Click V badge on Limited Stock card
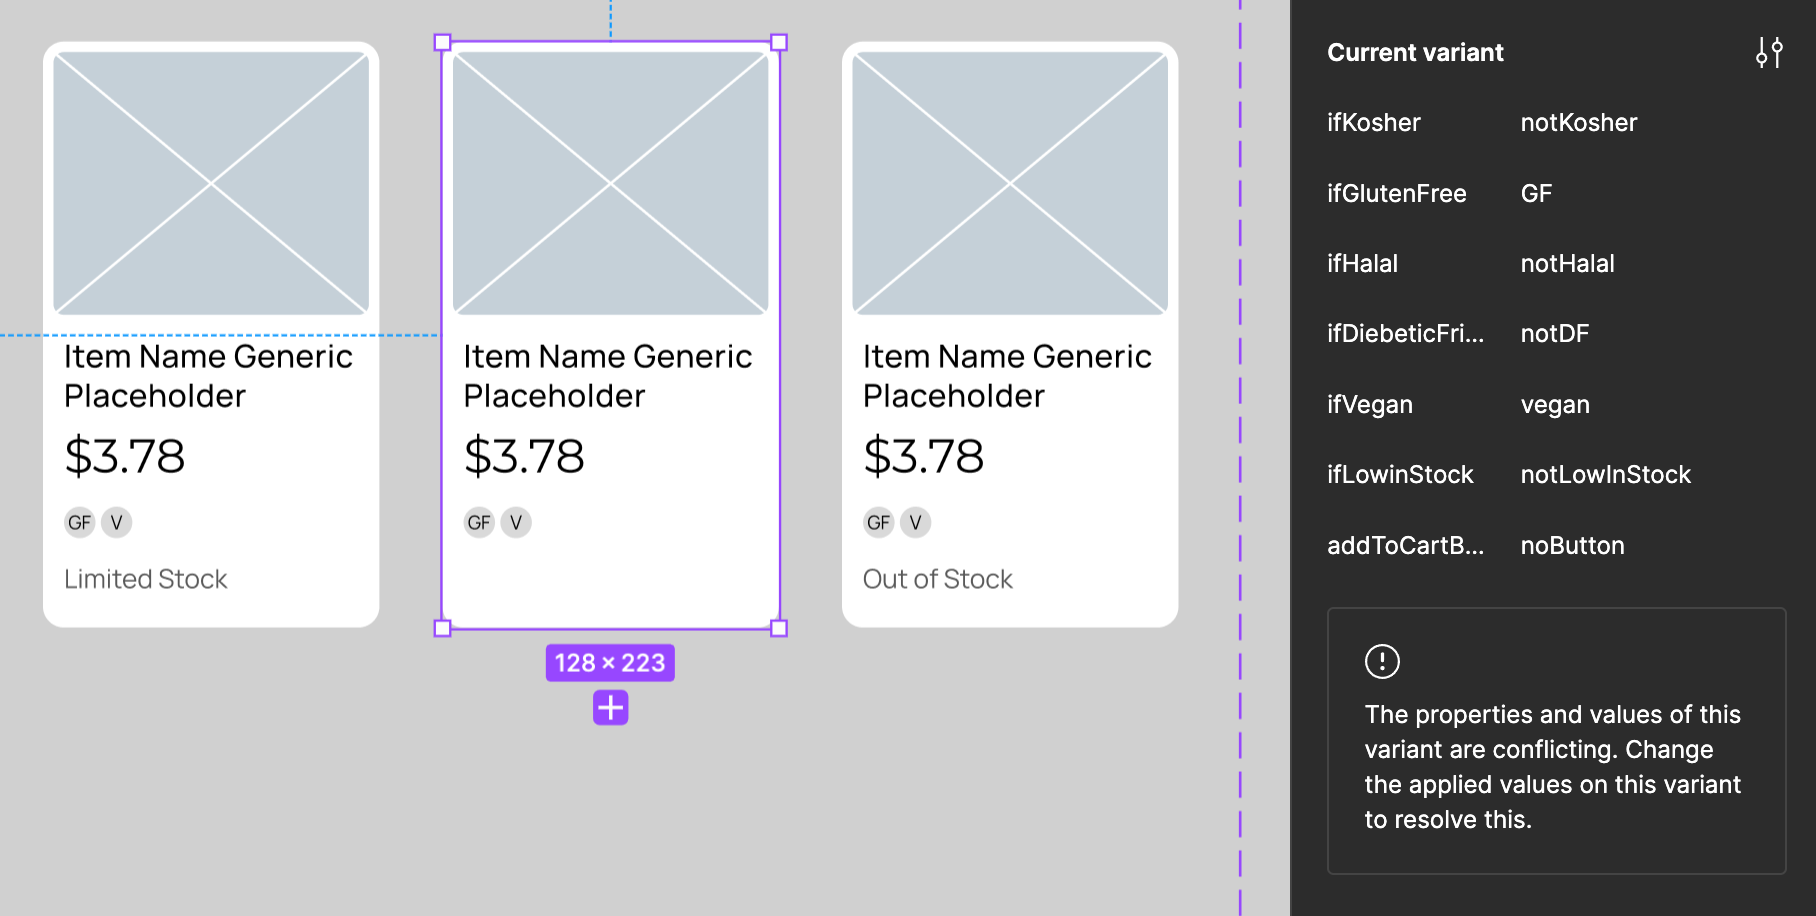 116,522
